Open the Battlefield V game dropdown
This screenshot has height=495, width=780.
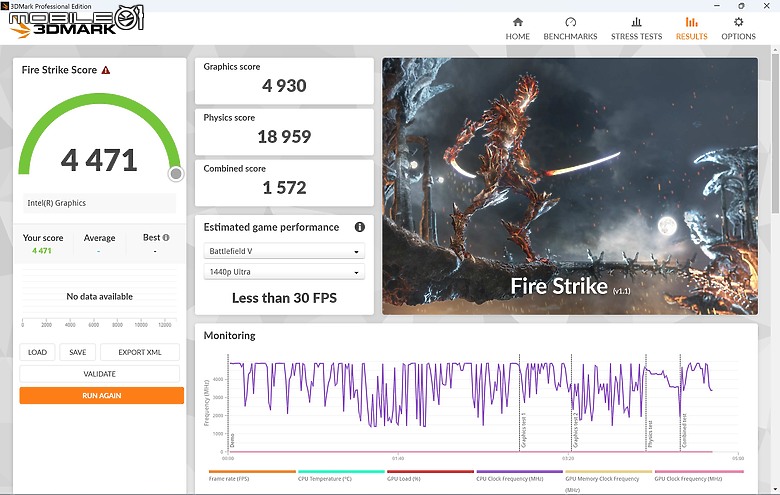coord(284,251)
